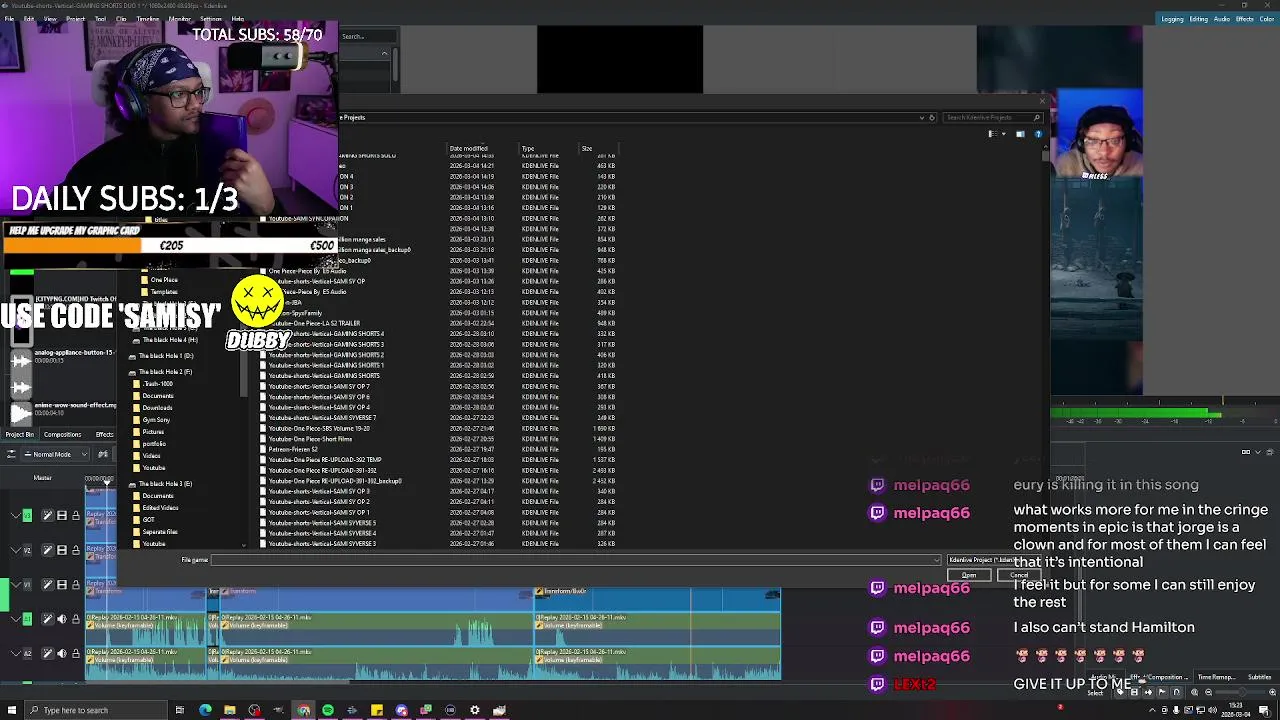Image resolution: width=1280 pixels, height=720 pixels.
Task: Switch to the Compositions tab
Action: (x=62, y=435)
